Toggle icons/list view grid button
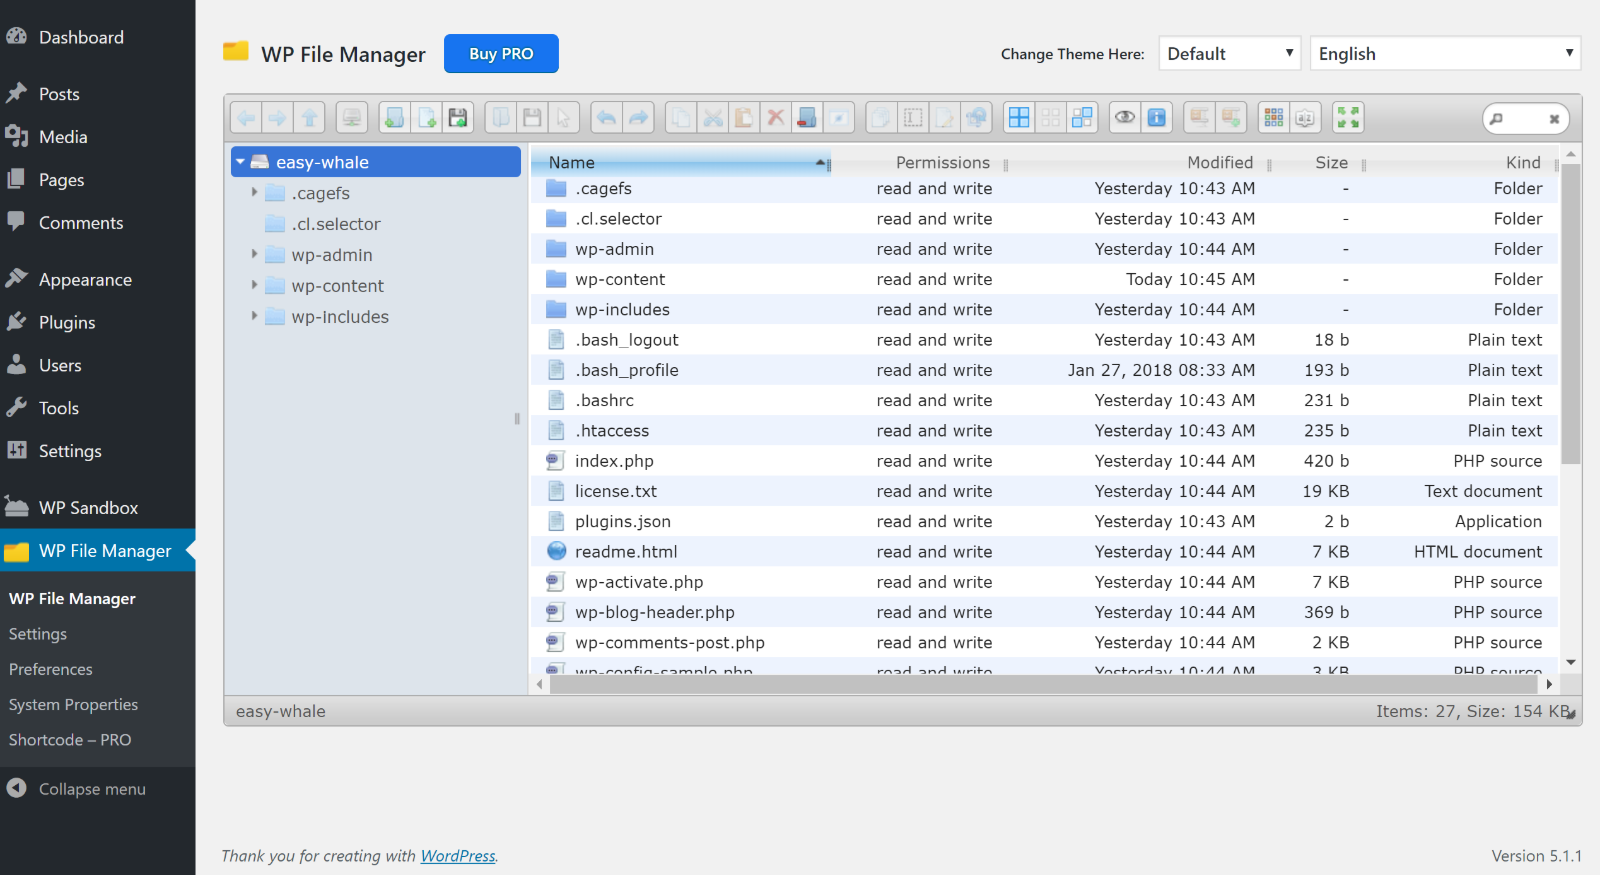The height and width of the screenshot is (875, 1600). point(1274,118)
